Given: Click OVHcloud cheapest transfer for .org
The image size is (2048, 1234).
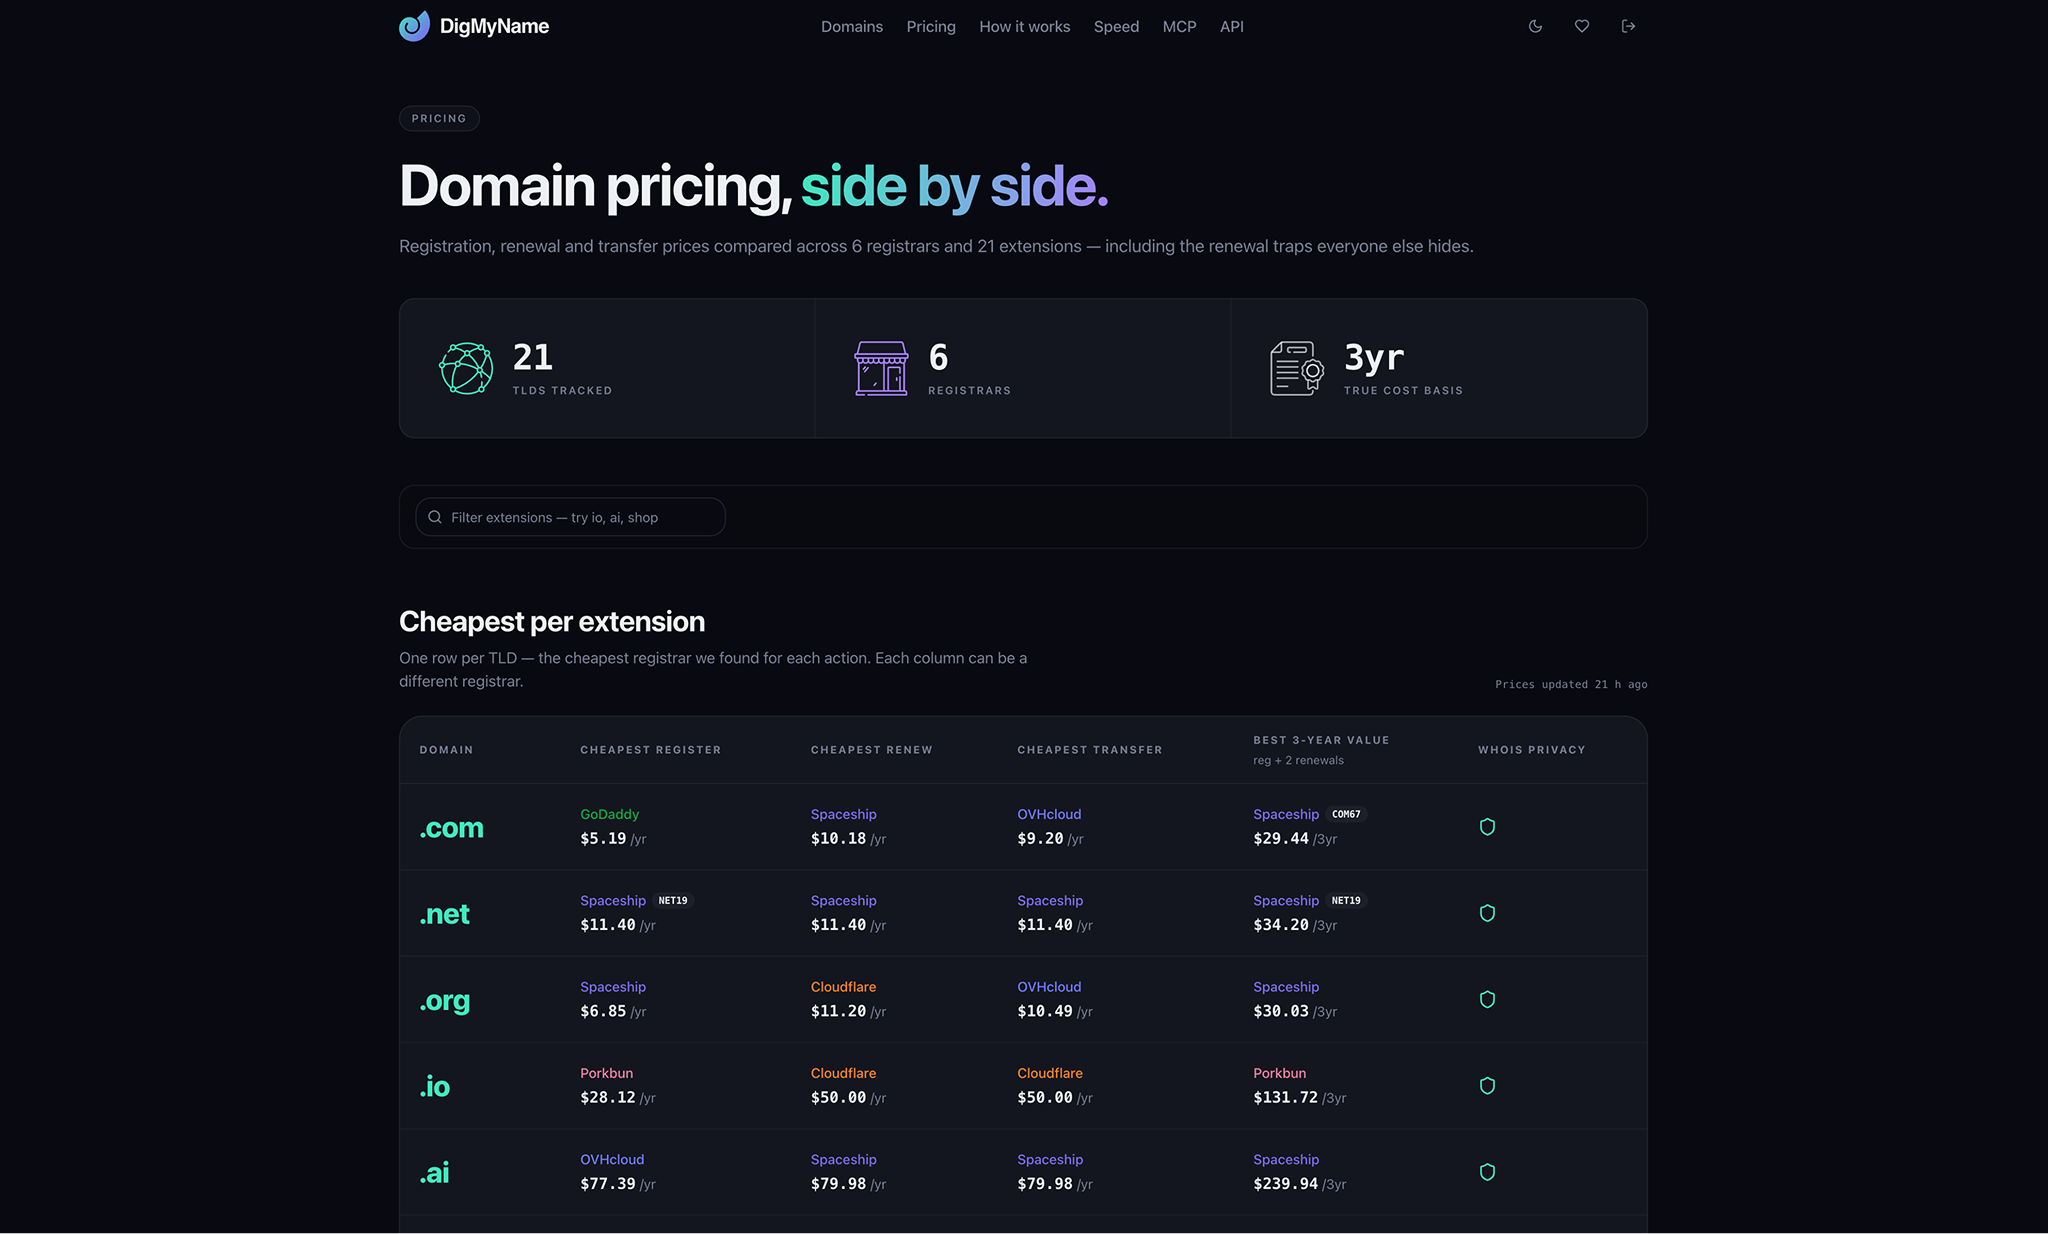Looking at the screenshot, I should point(1049,987).
